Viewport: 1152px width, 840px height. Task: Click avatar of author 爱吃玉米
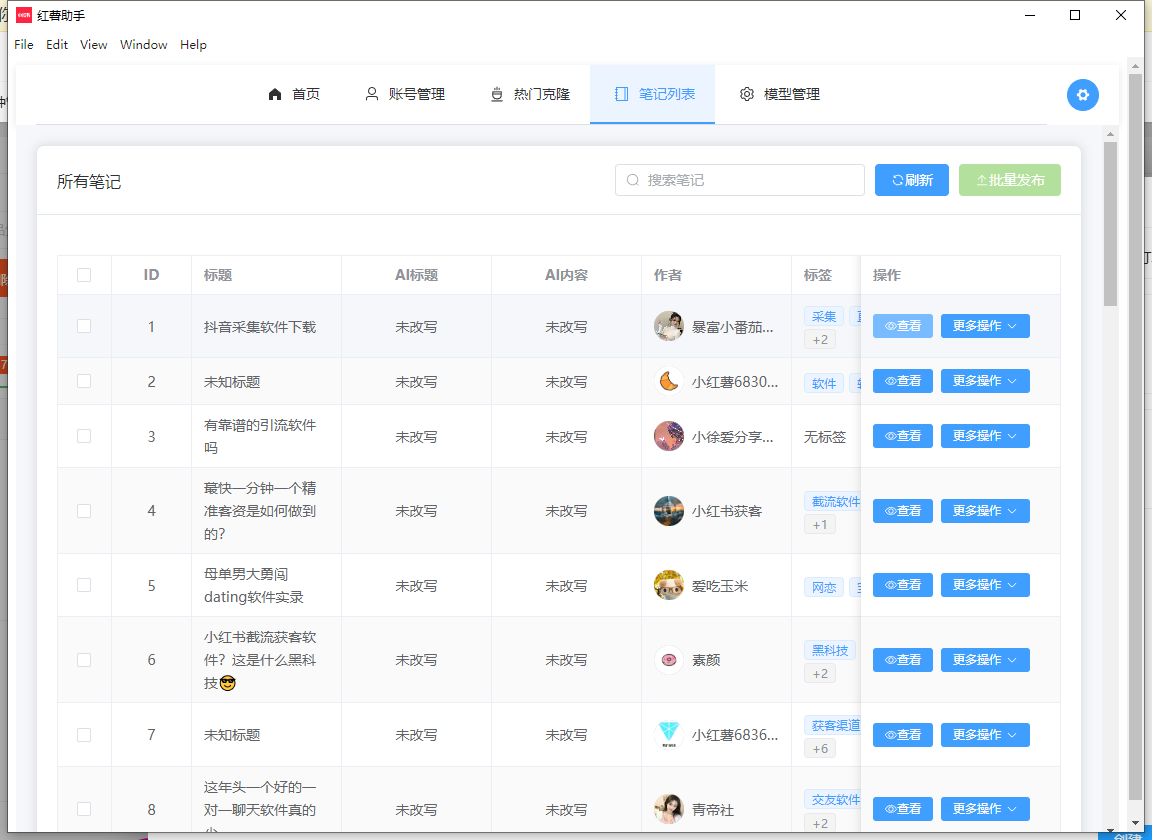668,586
